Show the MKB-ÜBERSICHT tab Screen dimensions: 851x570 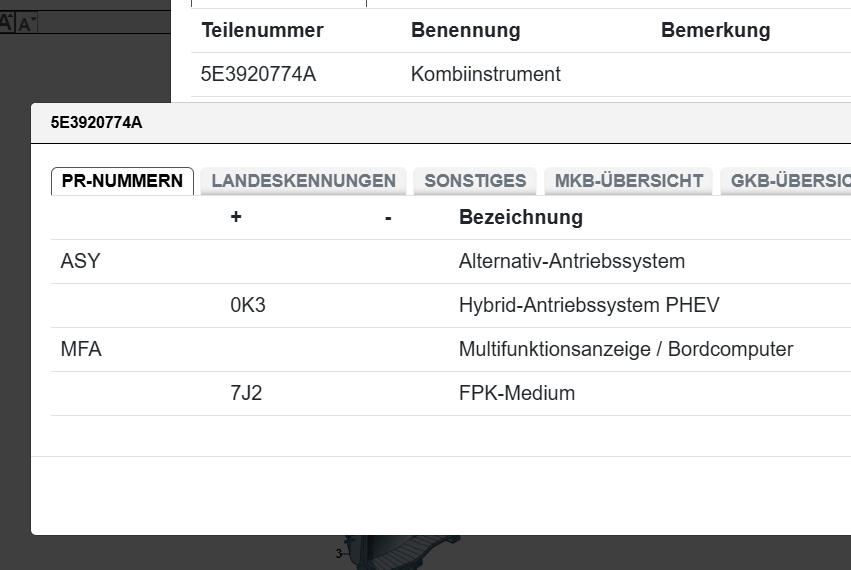[x=629, y=181]
